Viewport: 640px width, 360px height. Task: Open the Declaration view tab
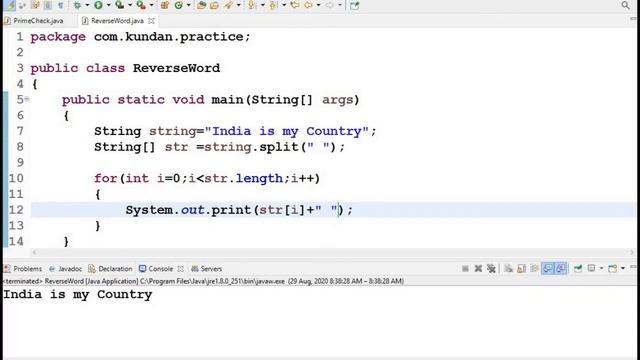click(110, 269)
